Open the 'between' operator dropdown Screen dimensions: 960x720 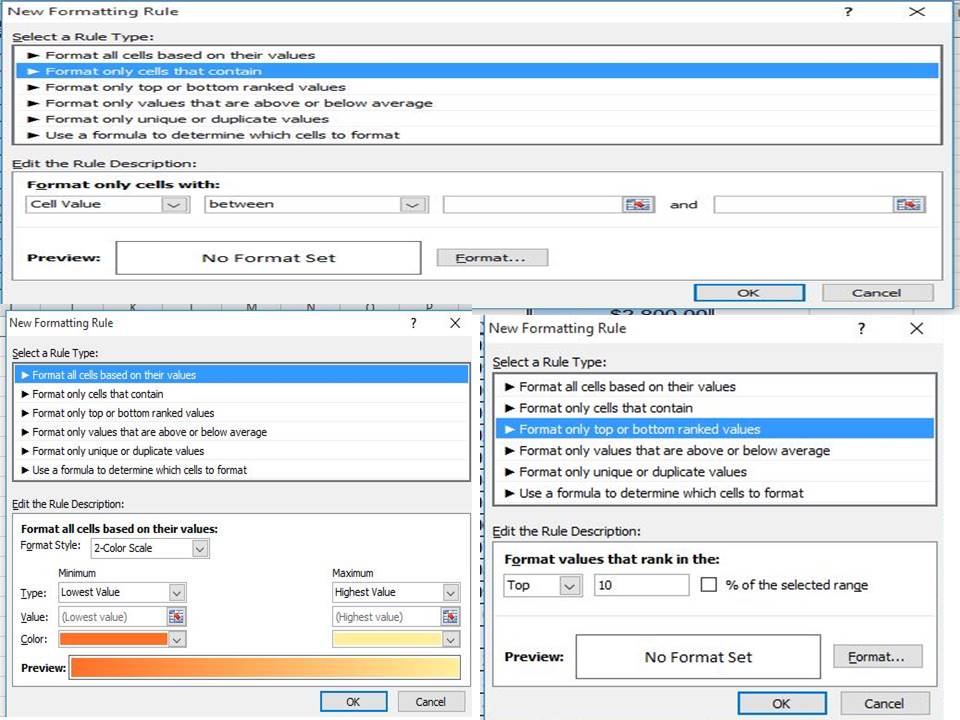click(413, 204)
